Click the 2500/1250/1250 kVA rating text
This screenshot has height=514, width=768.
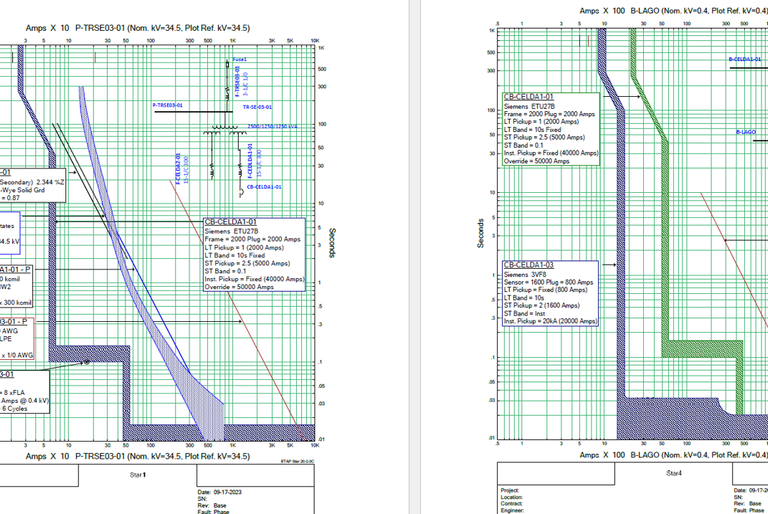272,126
